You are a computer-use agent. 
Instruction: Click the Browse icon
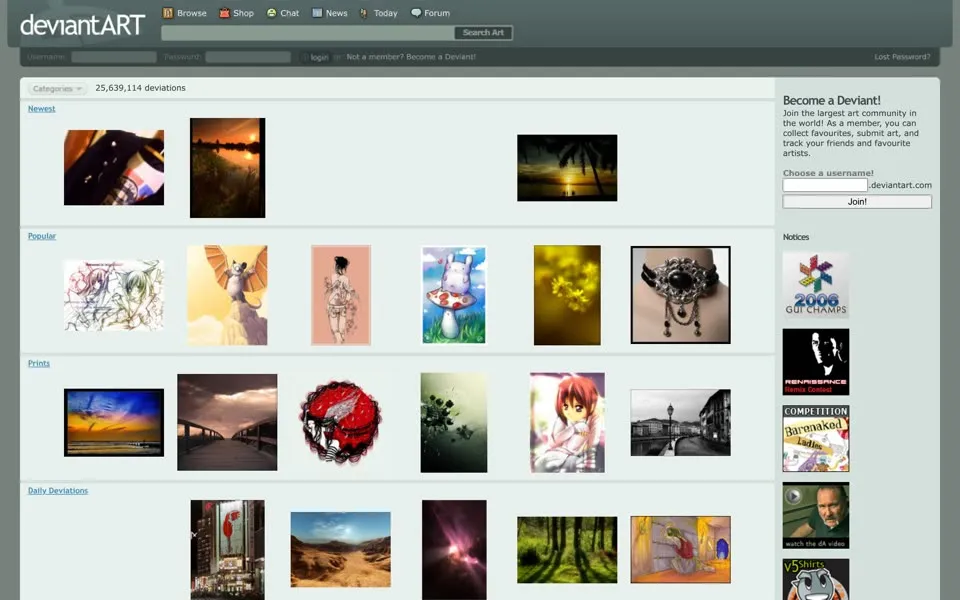tap(168, 13)
